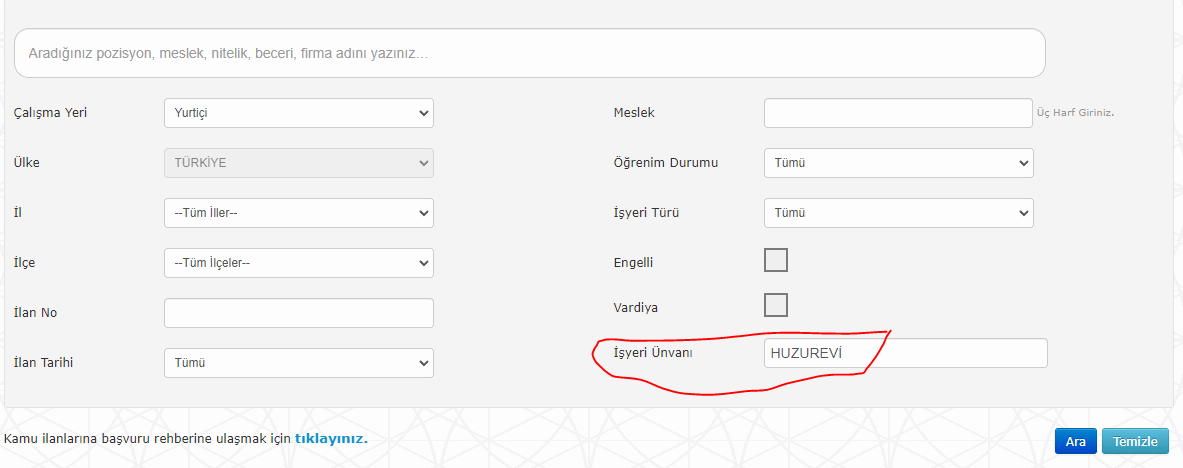Click the Meslek label text

pos(635,113)
